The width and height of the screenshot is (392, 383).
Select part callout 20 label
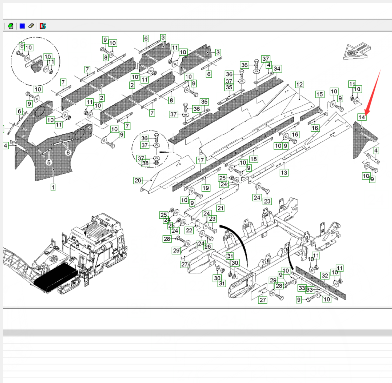coord(138,180)
